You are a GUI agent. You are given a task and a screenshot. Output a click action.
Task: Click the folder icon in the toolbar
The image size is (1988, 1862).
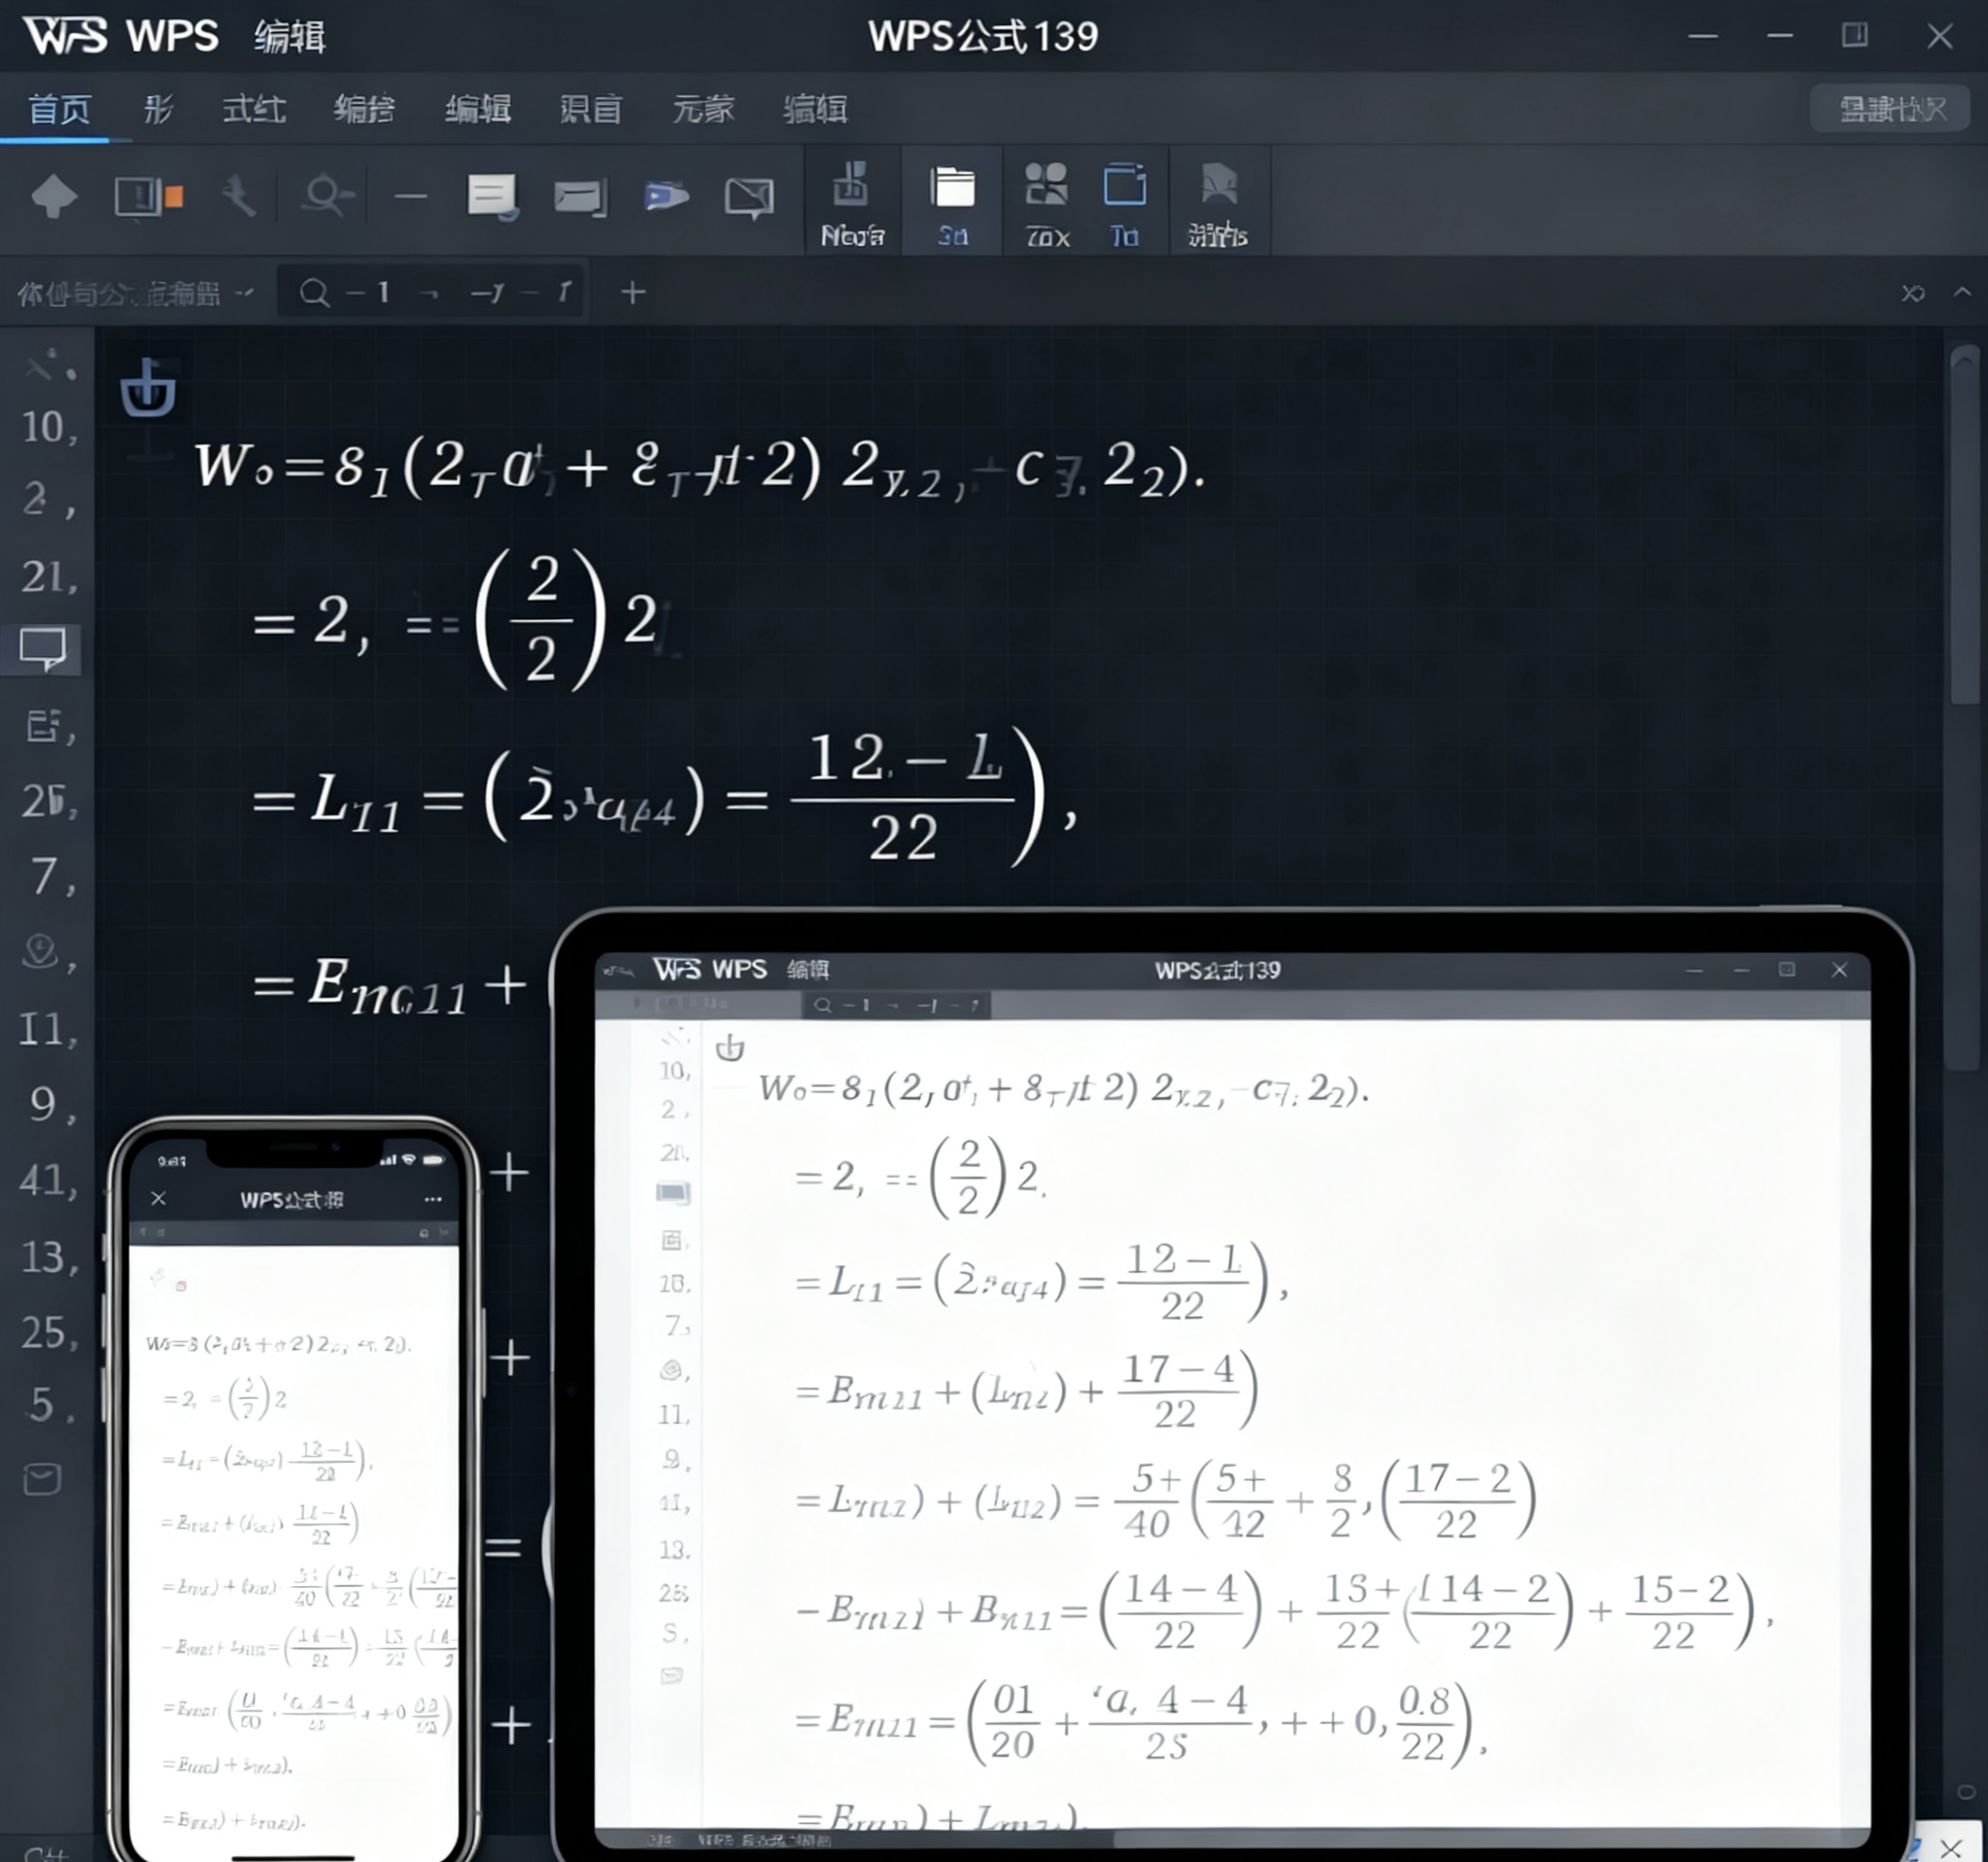[x=952, y=188]
